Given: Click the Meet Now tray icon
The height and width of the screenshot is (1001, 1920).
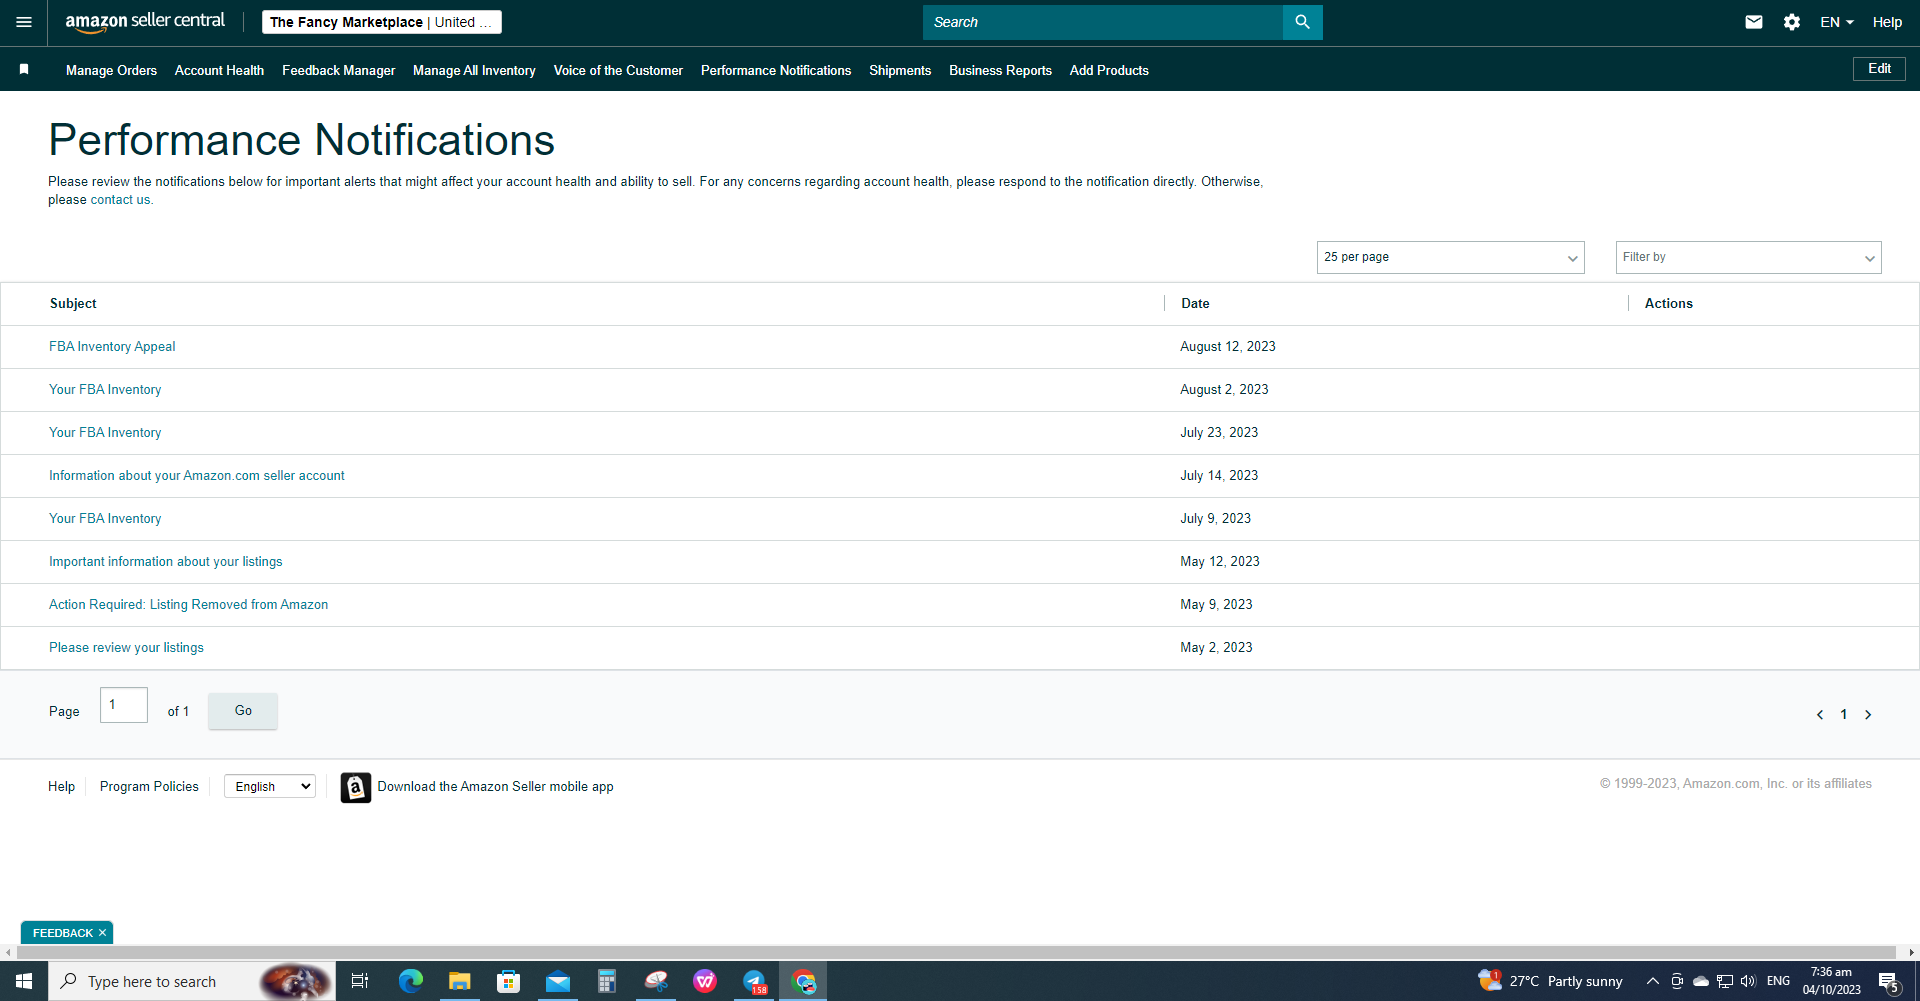Looking at the screenshot, I should click(x=1677, y=981).
